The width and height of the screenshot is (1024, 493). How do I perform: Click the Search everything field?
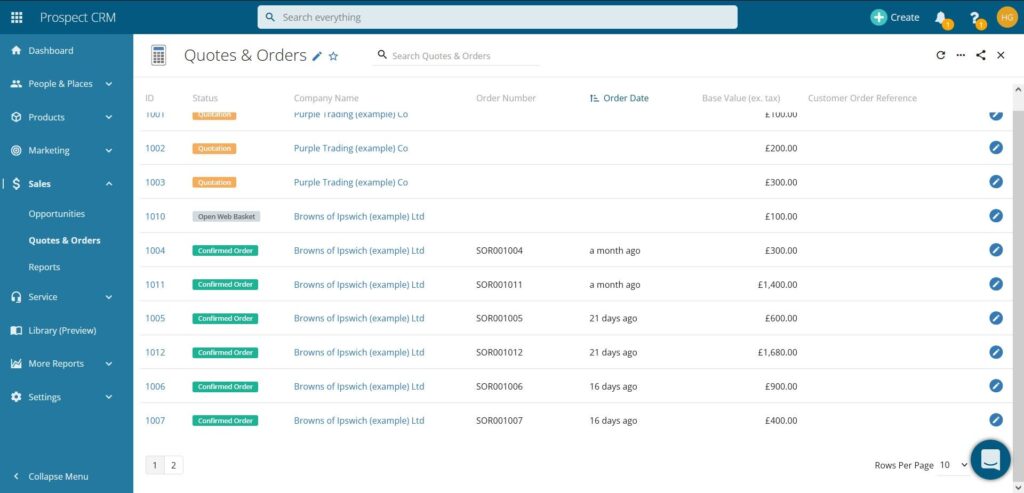coord(497,18)
